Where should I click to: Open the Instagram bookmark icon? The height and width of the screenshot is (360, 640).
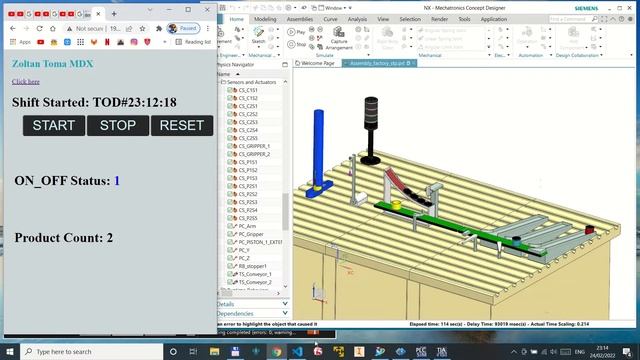click(x=134, y=42)
